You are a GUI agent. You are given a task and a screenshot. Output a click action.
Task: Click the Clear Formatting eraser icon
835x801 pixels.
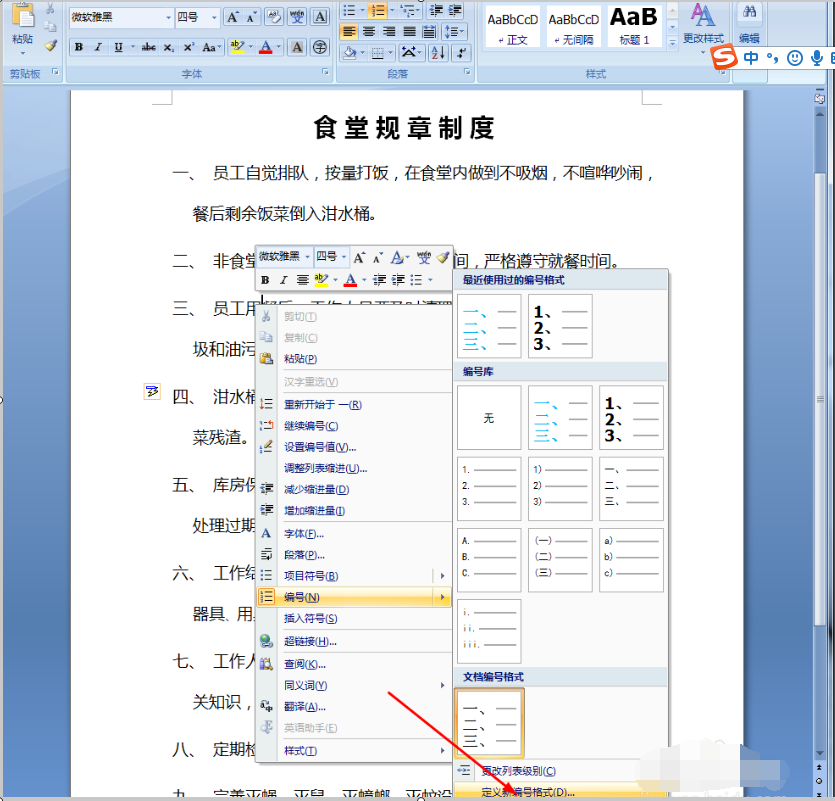tap(274, 17)
